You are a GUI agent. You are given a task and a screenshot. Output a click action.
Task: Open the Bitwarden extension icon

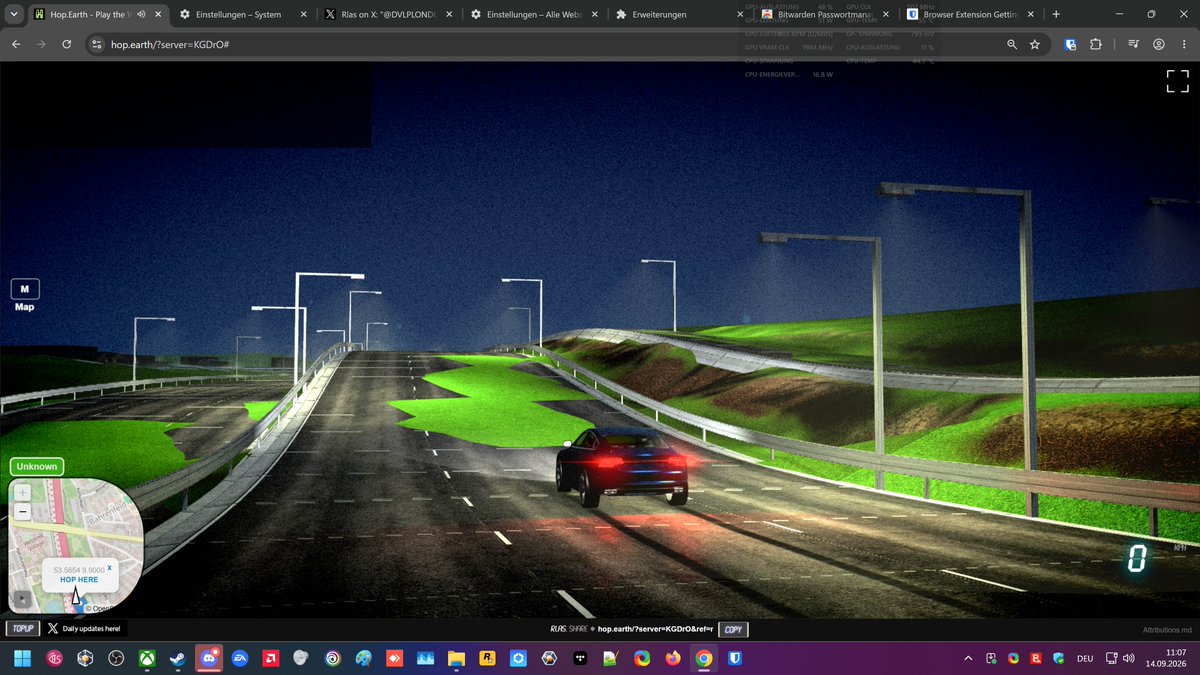(x=1071, y=45)
